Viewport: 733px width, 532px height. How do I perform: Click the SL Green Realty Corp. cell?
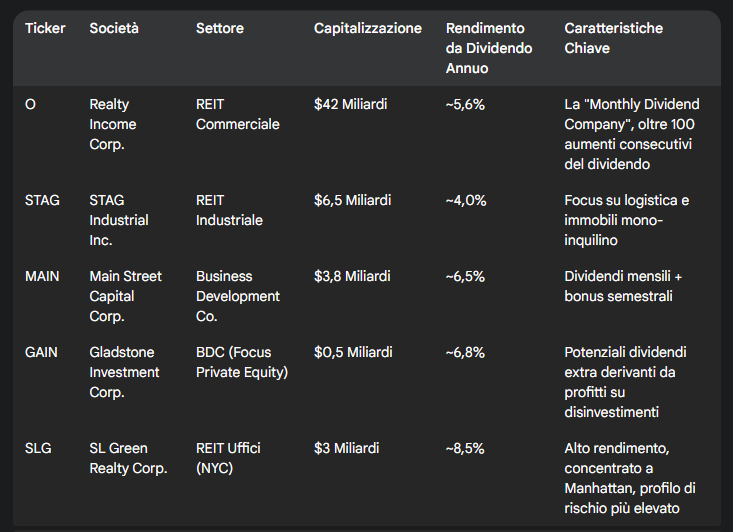coord(128,458)
